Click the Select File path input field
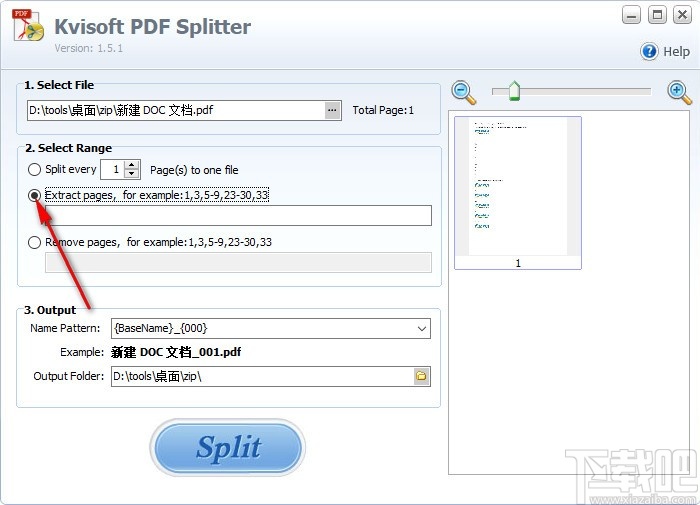 coord(176,110)
